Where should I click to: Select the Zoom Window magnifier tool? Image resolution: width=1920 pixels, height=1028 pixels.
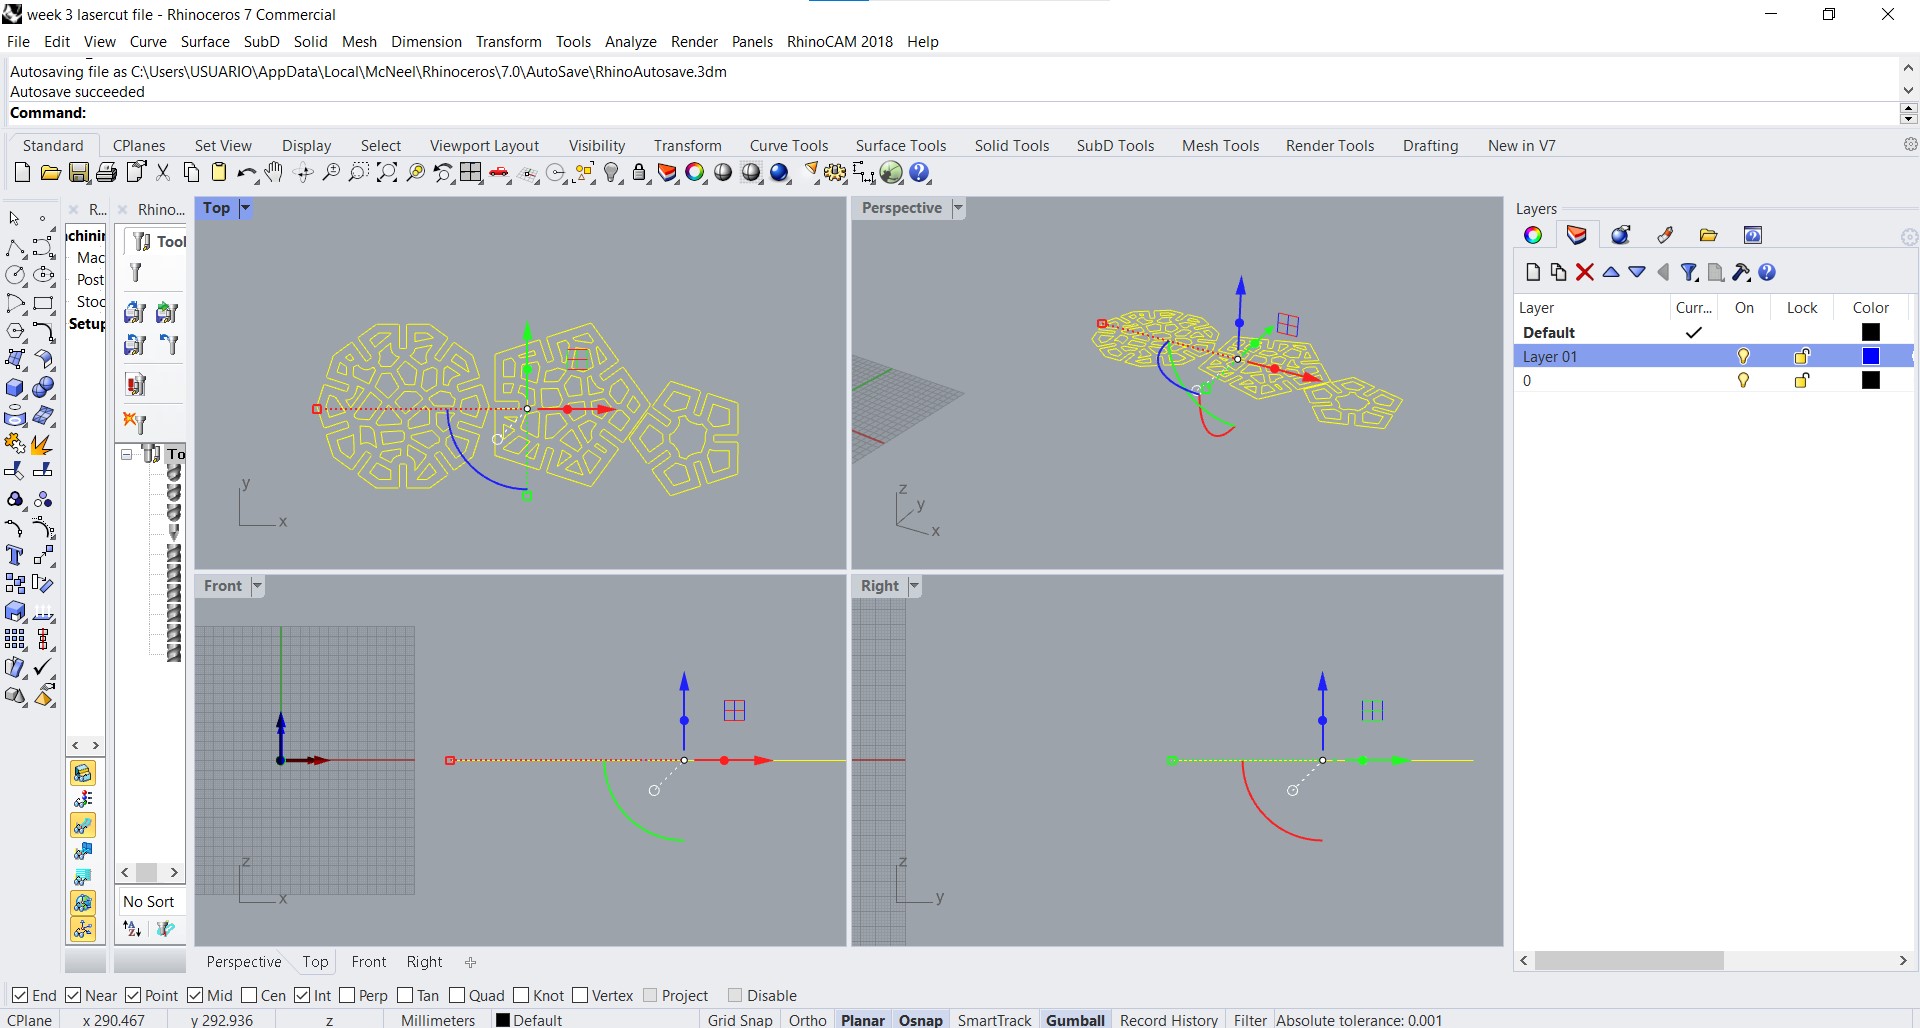(358, 173)
